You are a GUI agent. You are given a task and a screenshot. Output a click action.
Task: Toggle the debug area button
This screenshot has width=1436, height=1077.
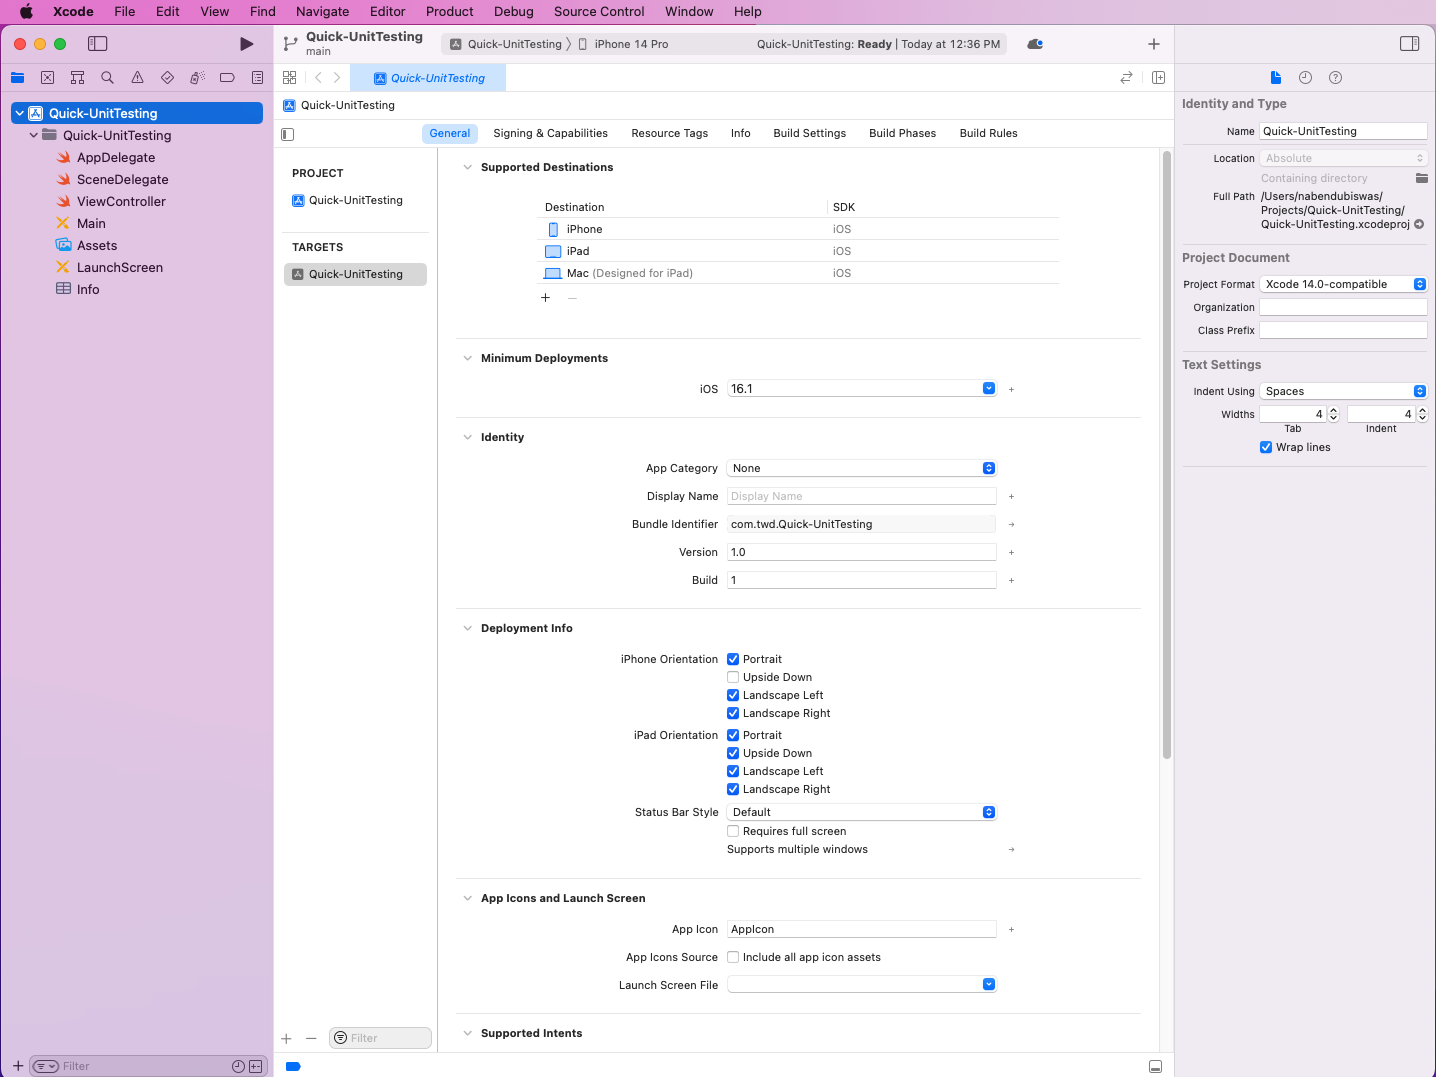click(1155, 1066)
